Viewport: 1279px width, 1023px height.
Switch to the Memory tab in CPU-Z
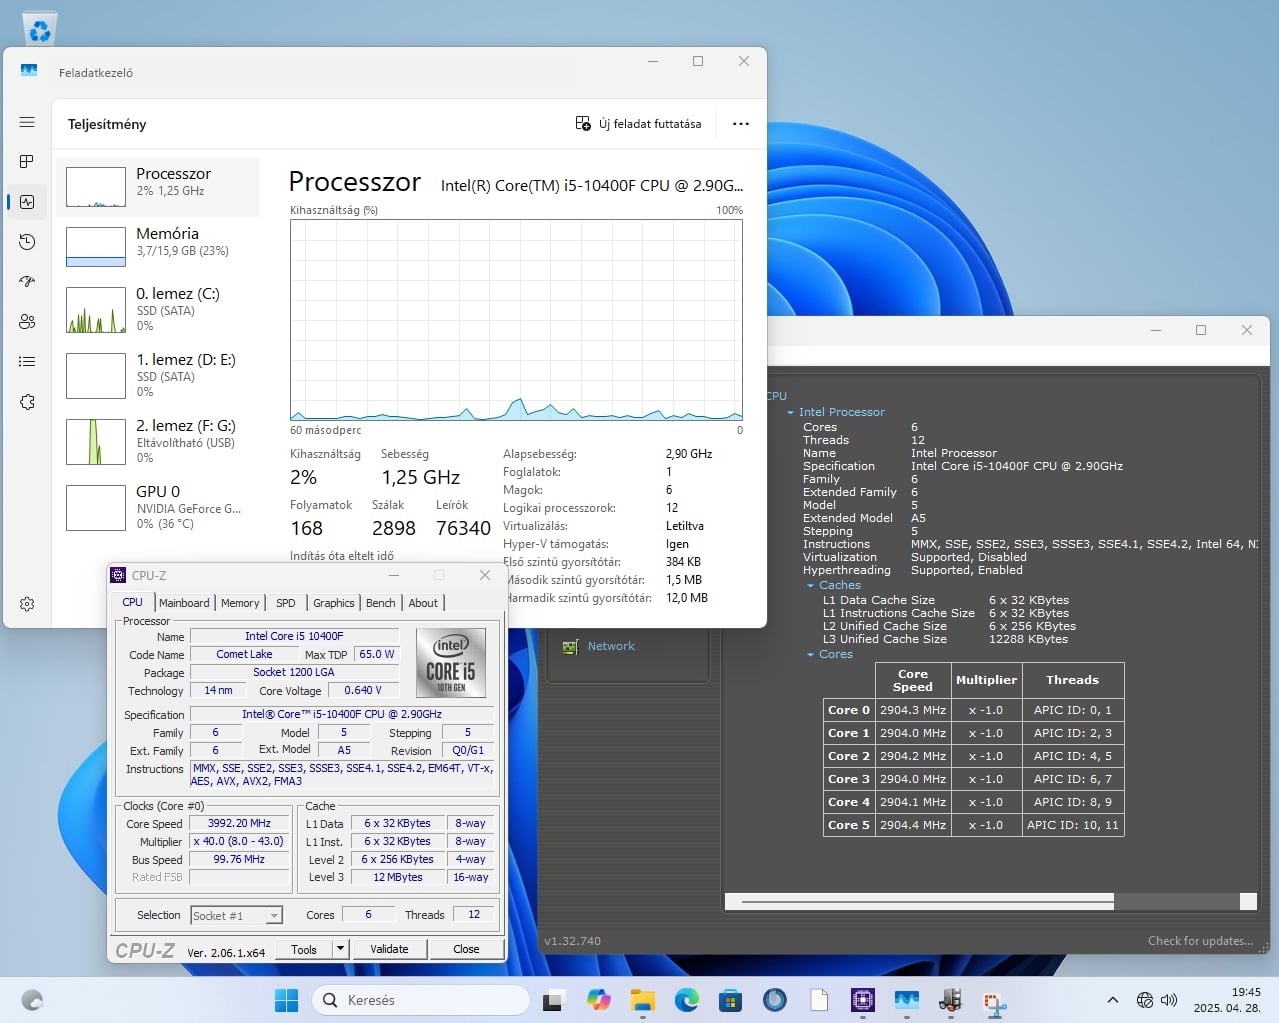(240, 603)
